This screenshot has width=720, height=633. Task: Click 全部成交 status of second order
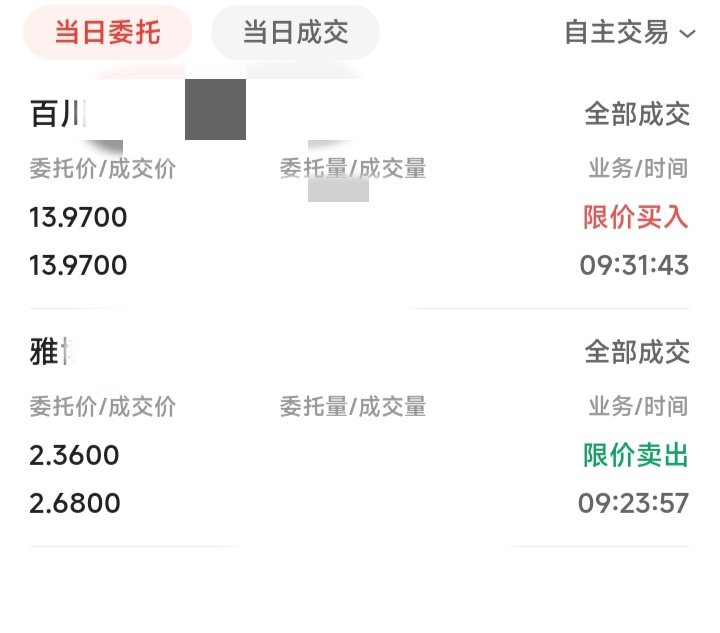pos(637,352)
